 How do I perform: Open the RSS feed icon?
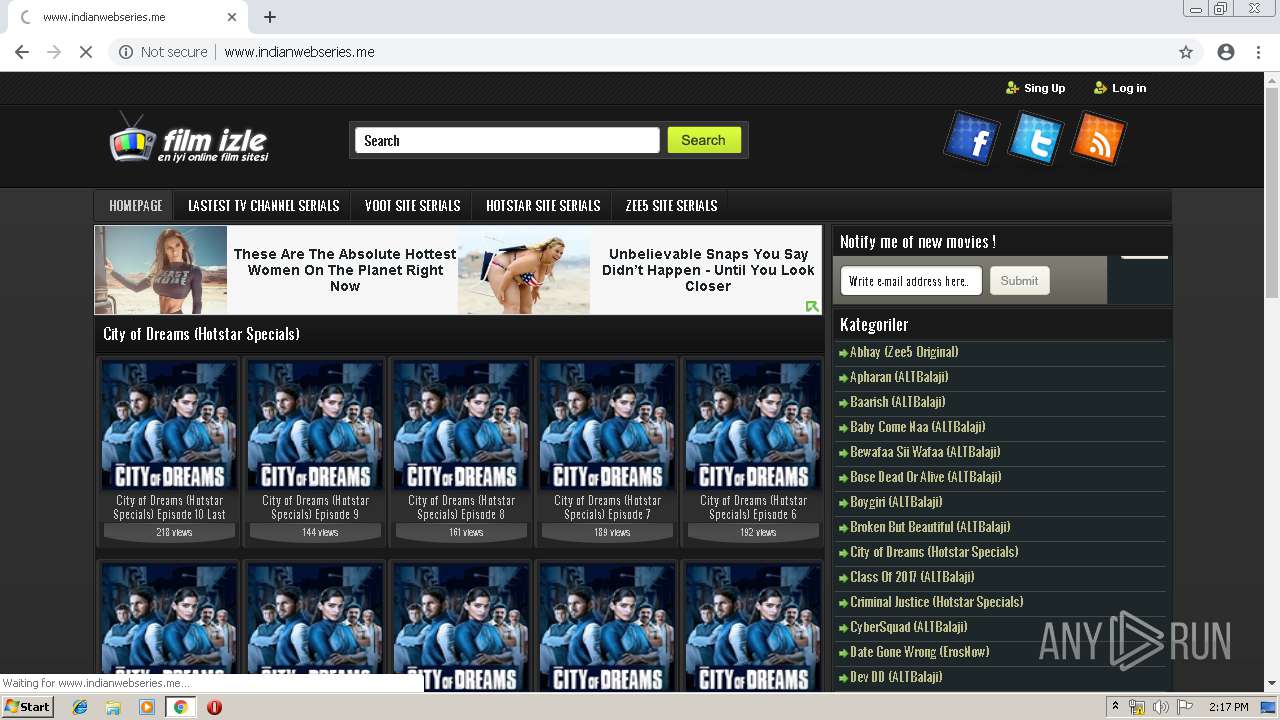(x=1098, y=138)
